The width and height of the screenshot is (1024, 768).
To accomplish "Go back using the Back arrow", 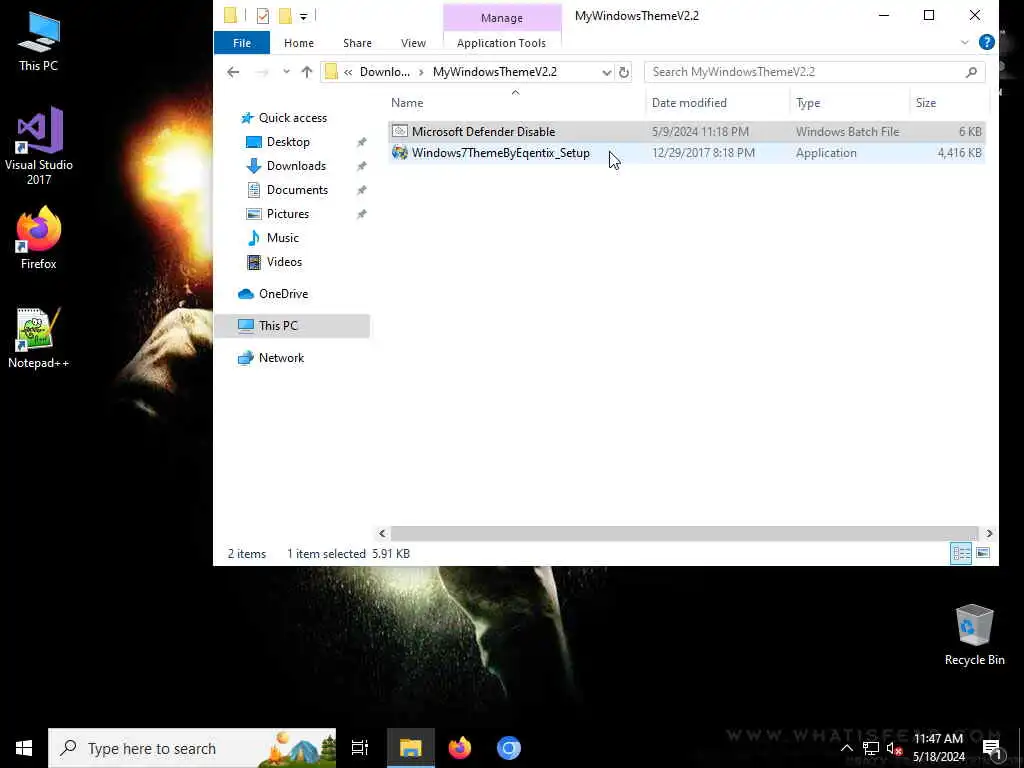I will click(233, 72).
